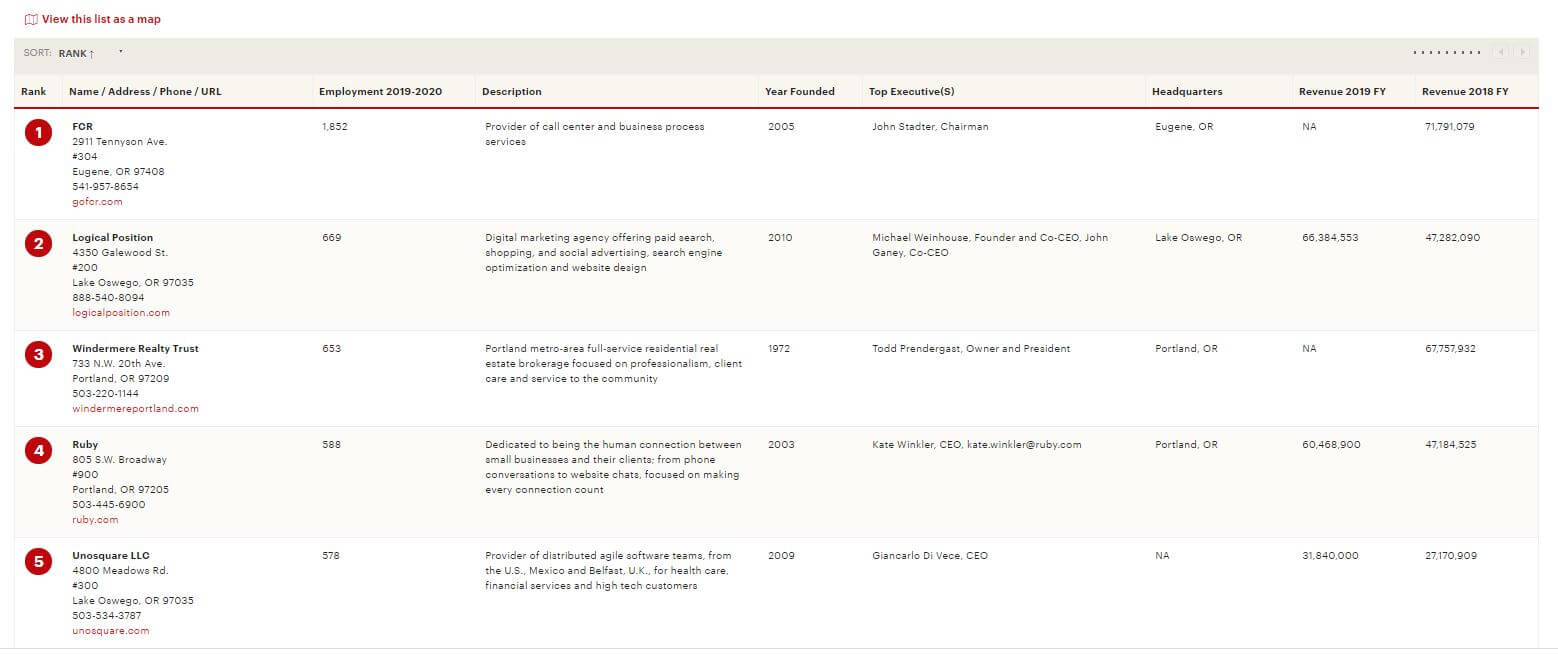This screenshot has height=655, width=1558.
Task: Click the employment figure 669
Action: point(332,238)
